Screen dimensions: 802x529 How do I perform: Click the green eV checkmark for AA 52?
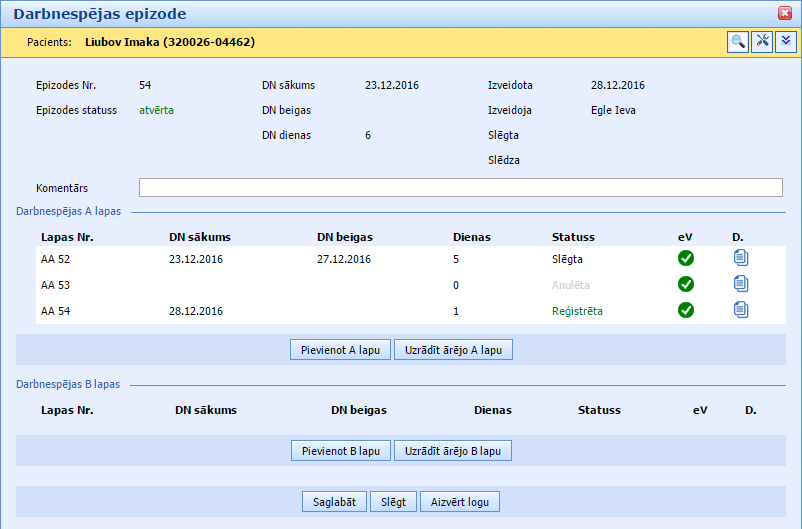pos(686,259)
